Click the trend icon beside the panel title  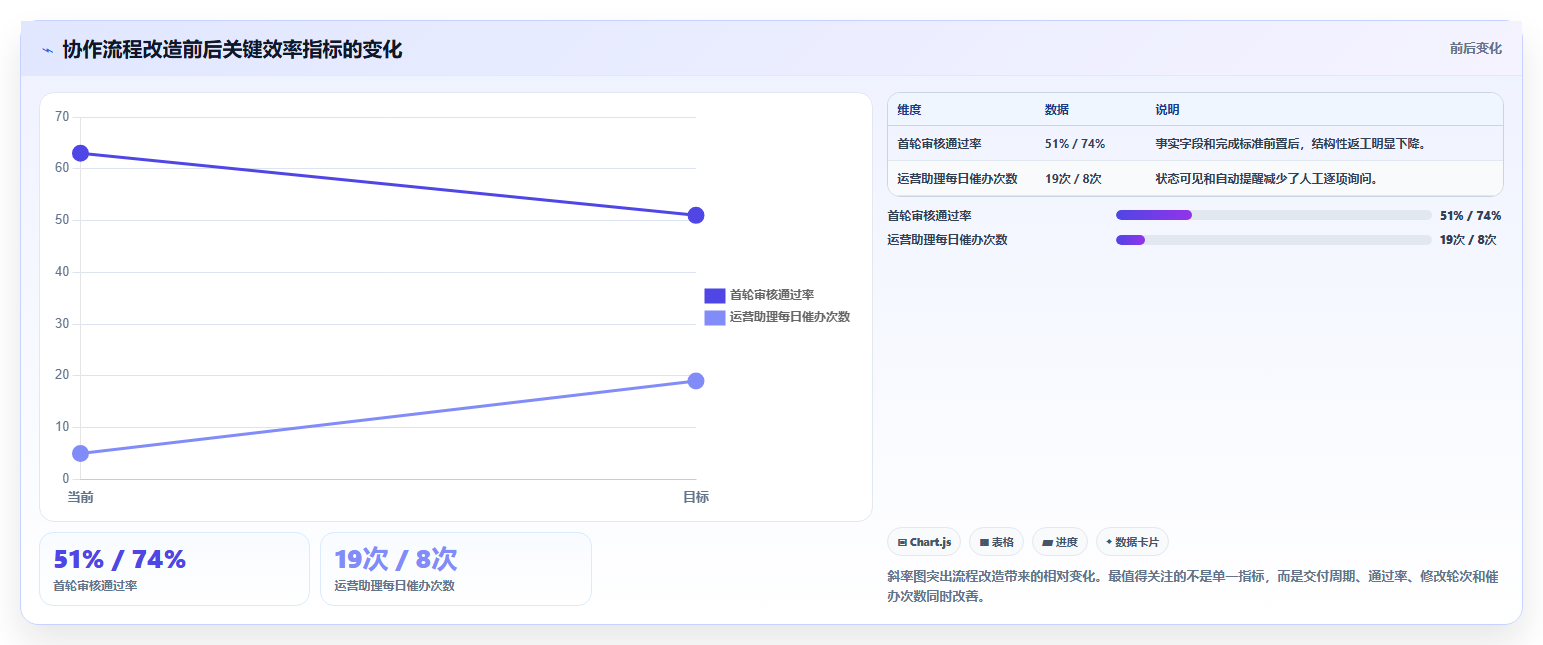47,50
